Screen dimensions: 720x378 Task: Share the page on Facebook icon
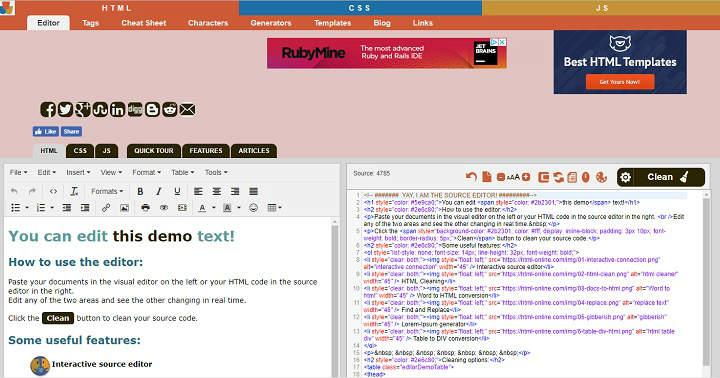click(48, 109)
